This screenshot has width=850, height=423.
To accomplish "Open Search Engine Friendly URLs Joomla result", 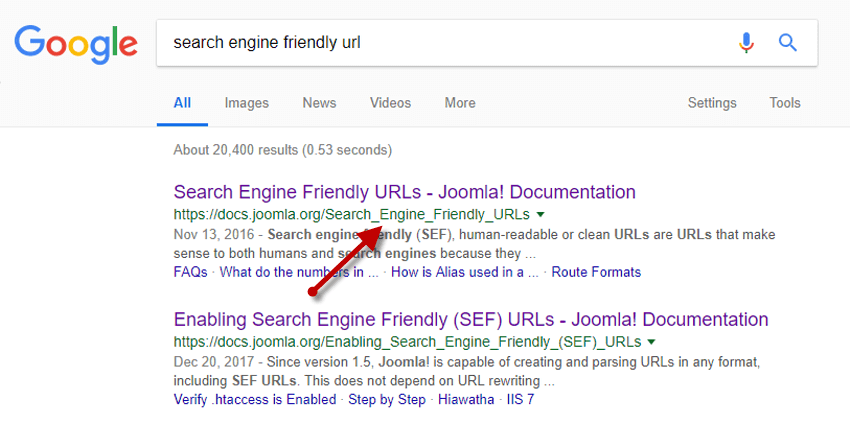I will [404, 192].
